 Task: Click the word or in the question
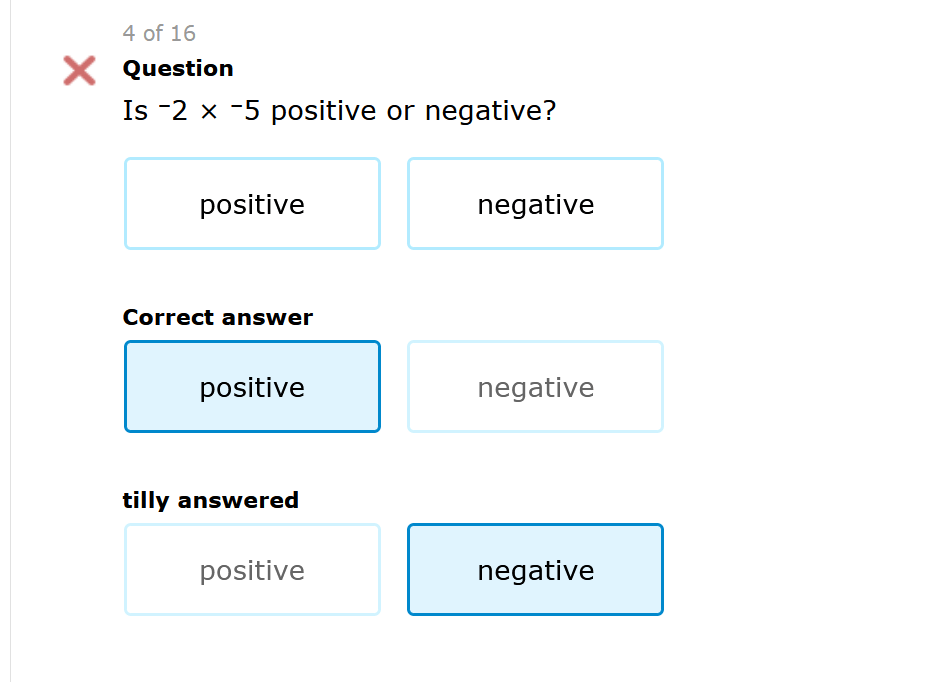[x=400, y=112]
